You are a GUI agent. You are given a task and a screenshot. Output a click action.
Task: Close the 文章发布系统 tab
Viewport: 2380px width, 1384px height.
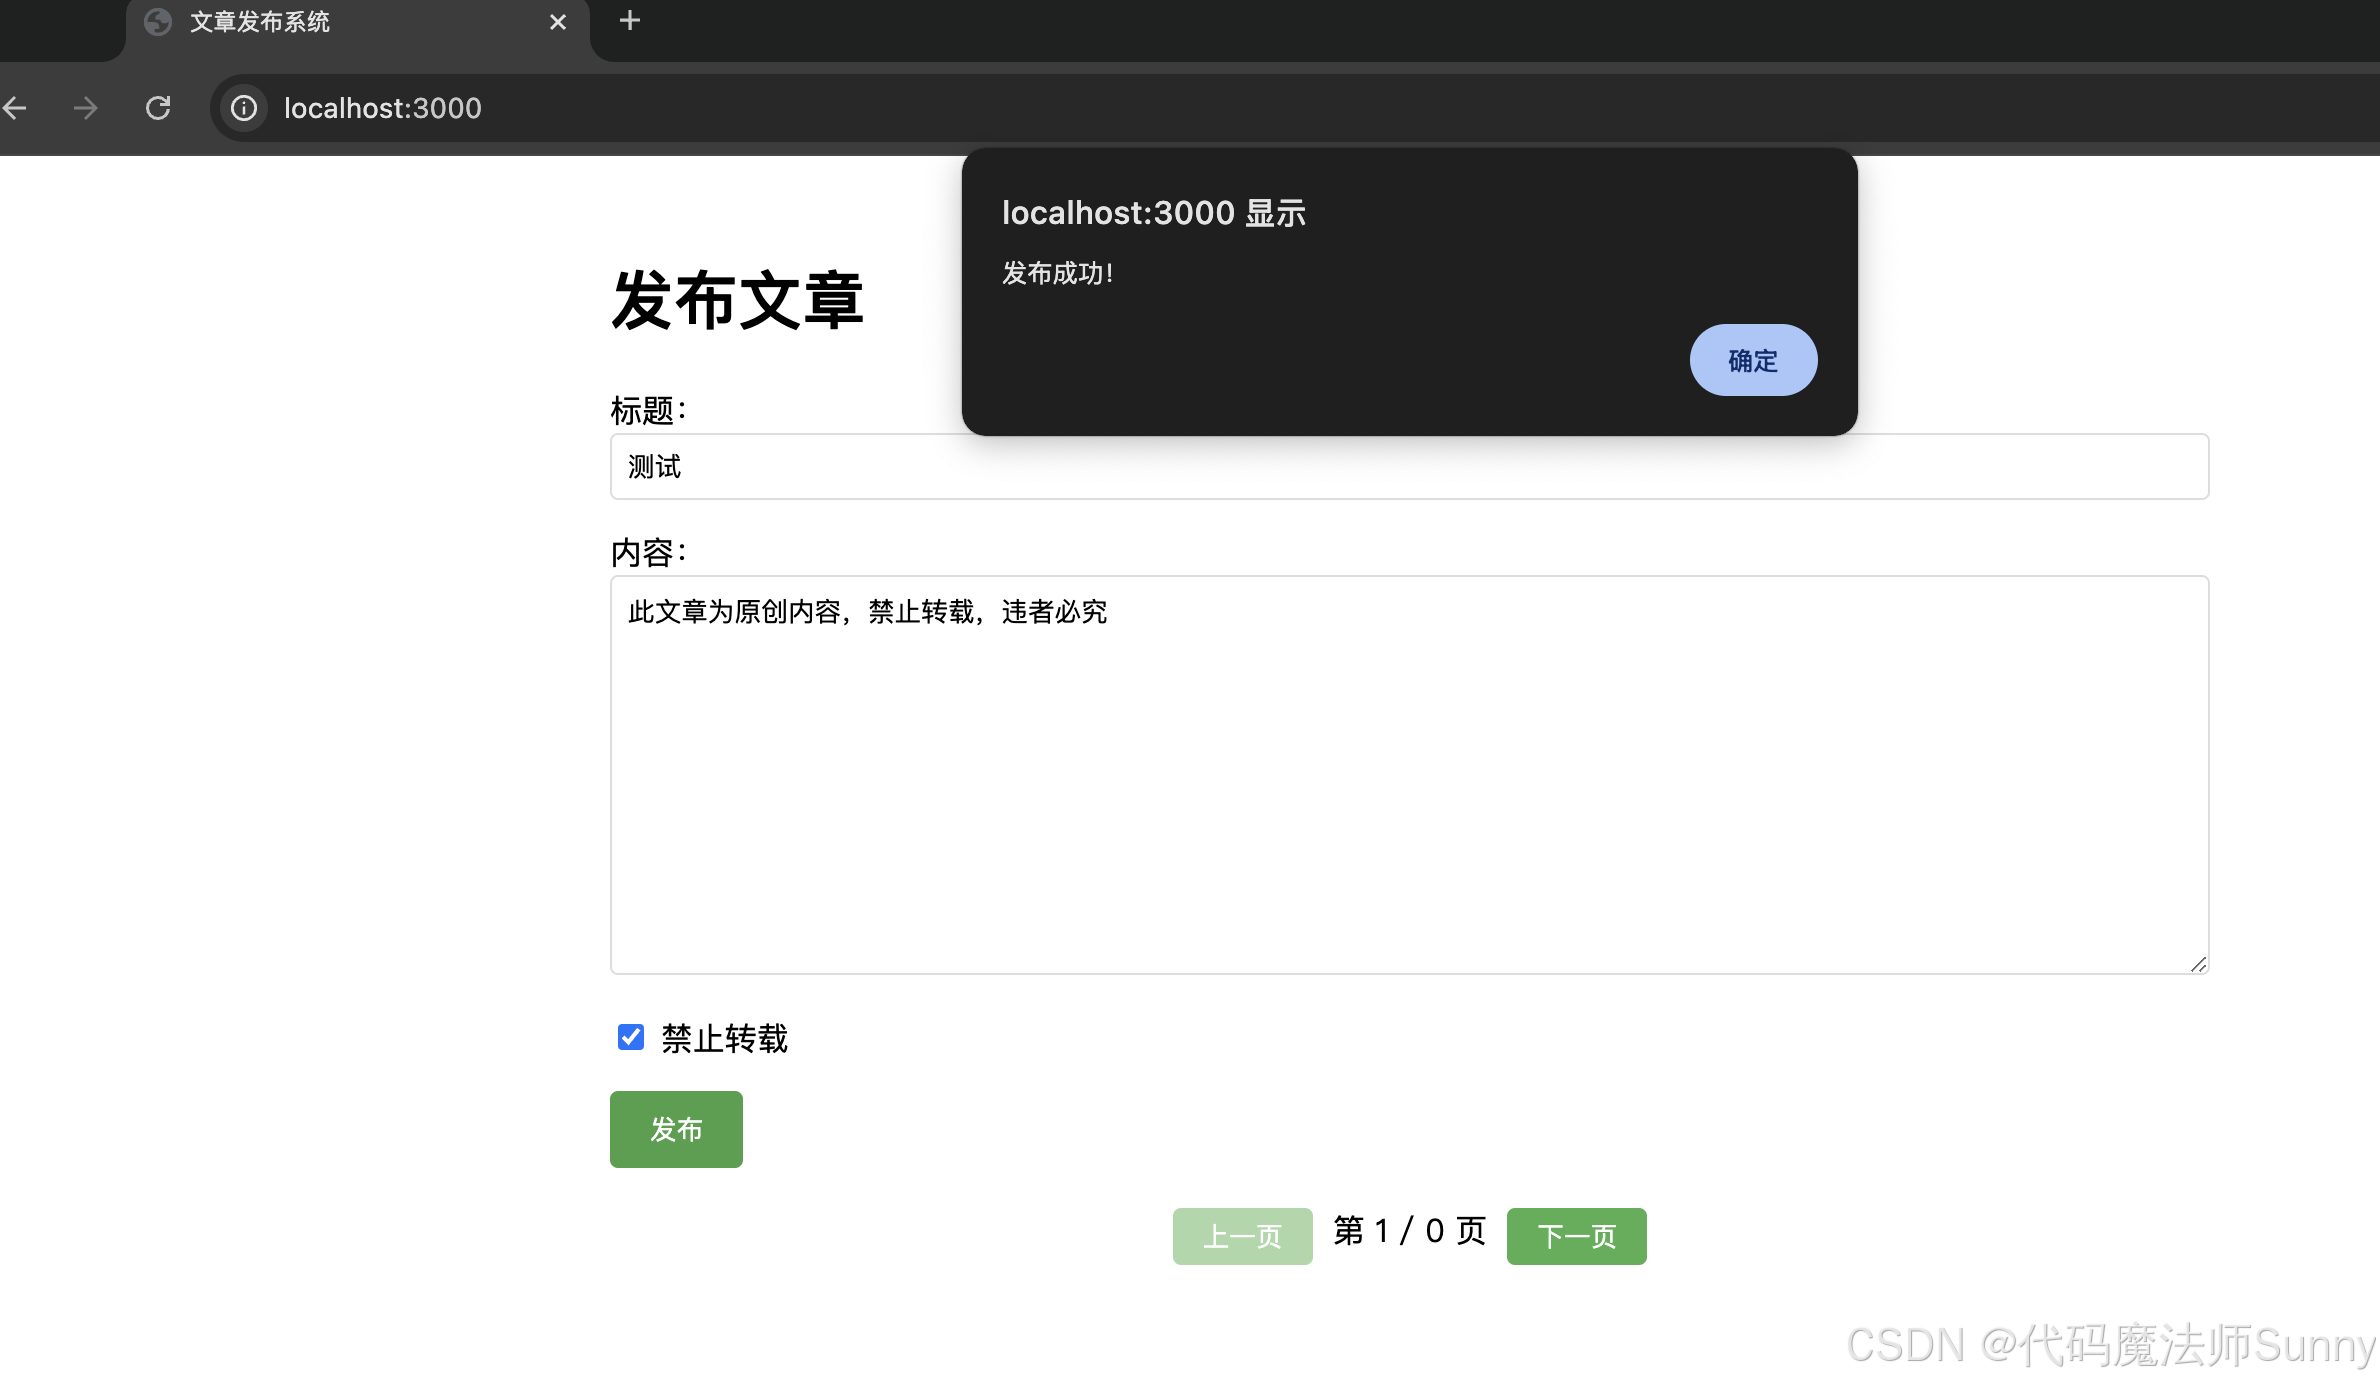[x=558, y=21]
